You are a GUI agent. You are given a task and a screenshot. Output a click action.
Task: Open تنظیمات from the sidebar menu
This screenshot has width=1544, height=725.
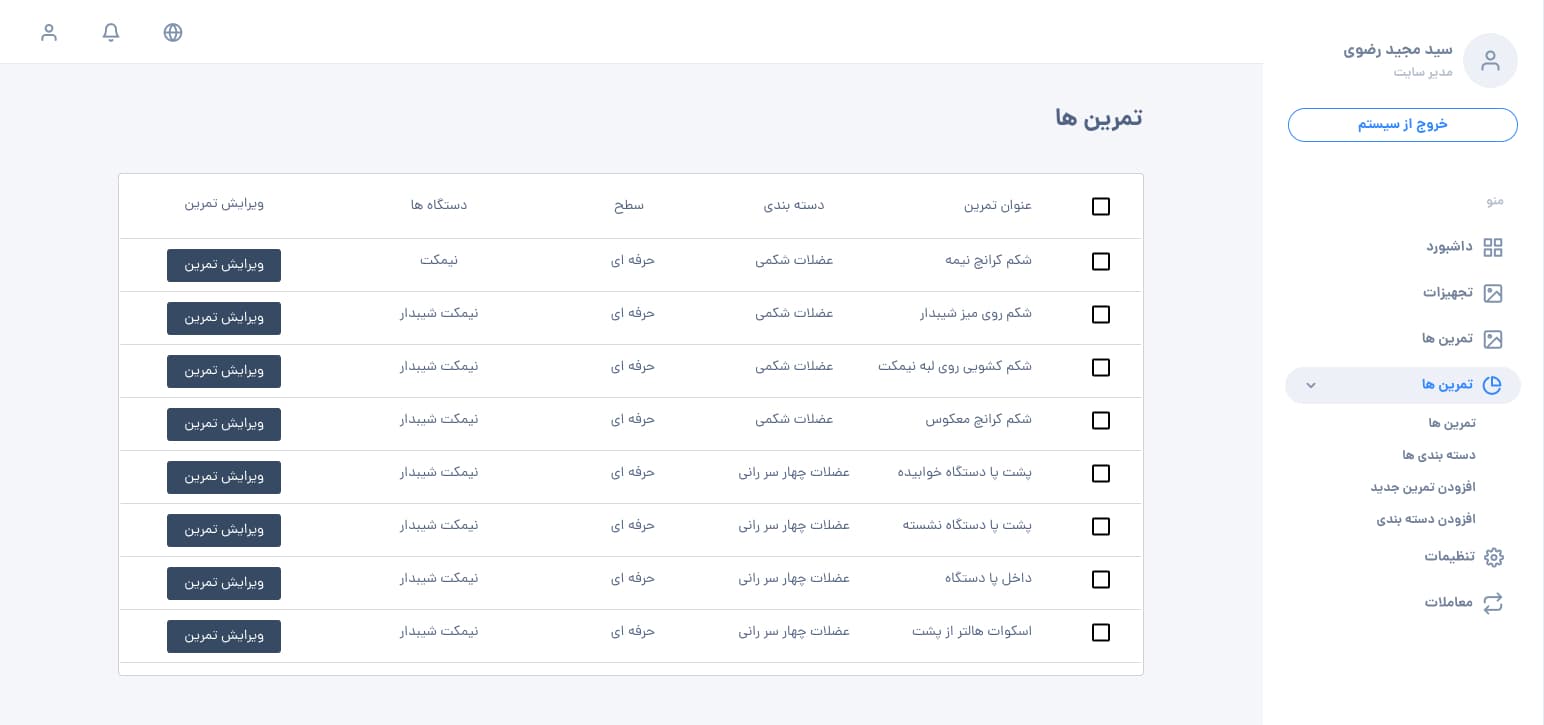click(x=1449, y=557)
